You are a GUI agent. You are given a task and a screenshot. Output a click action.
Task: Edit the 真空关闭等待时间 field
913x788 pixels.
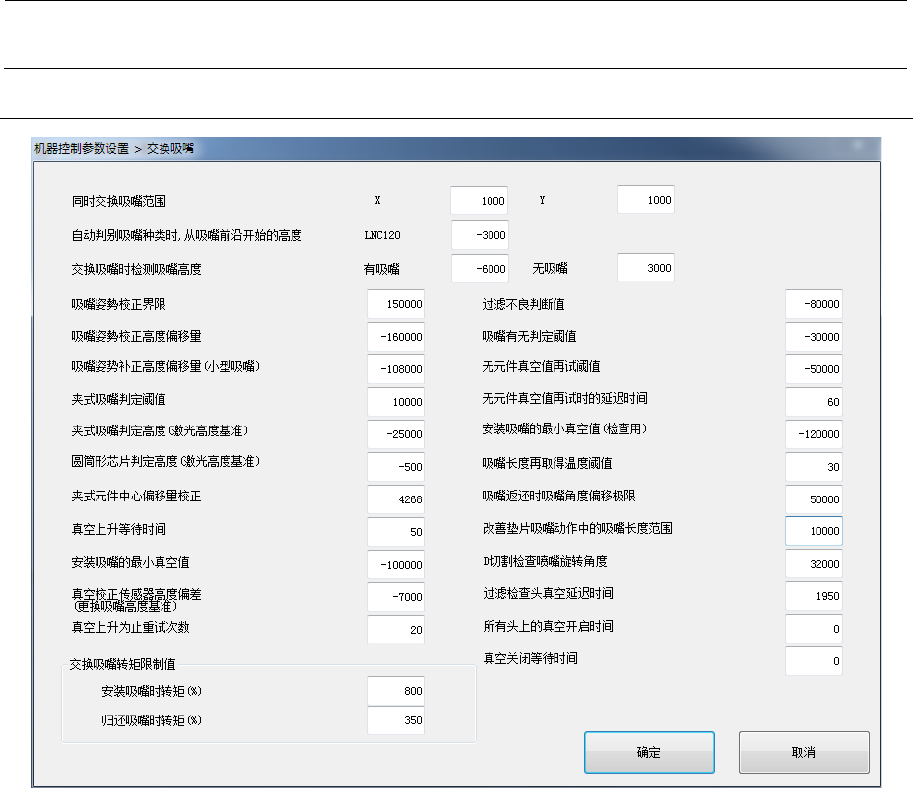[x=813, y=661]
